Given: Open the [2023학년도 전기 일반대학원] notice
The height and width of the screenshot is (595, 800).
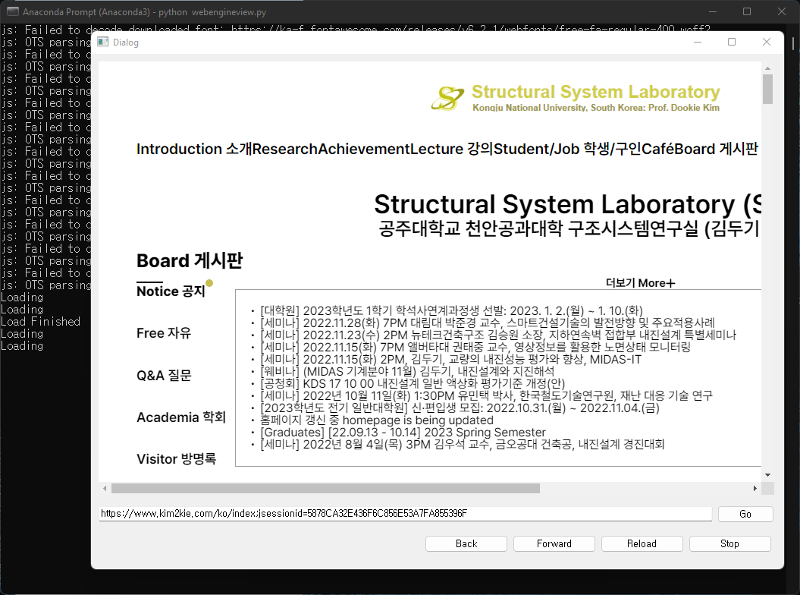Looking at the screenshot, I should point(459,408).
